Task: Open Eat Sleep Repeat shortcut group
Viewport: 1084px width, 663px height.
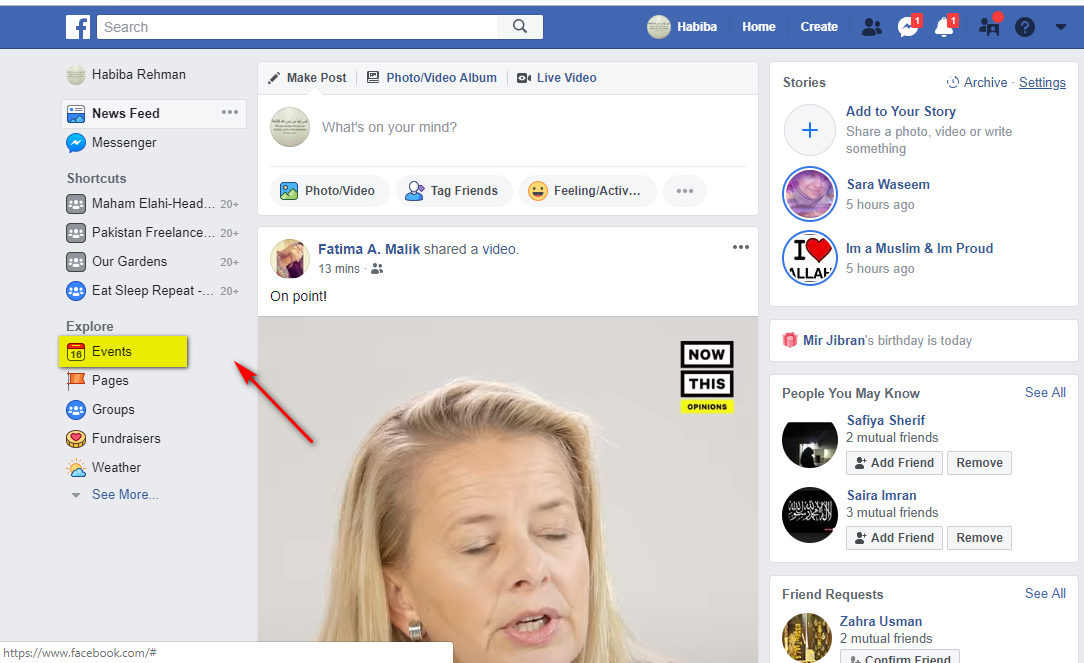Action: tap(152, 290)
